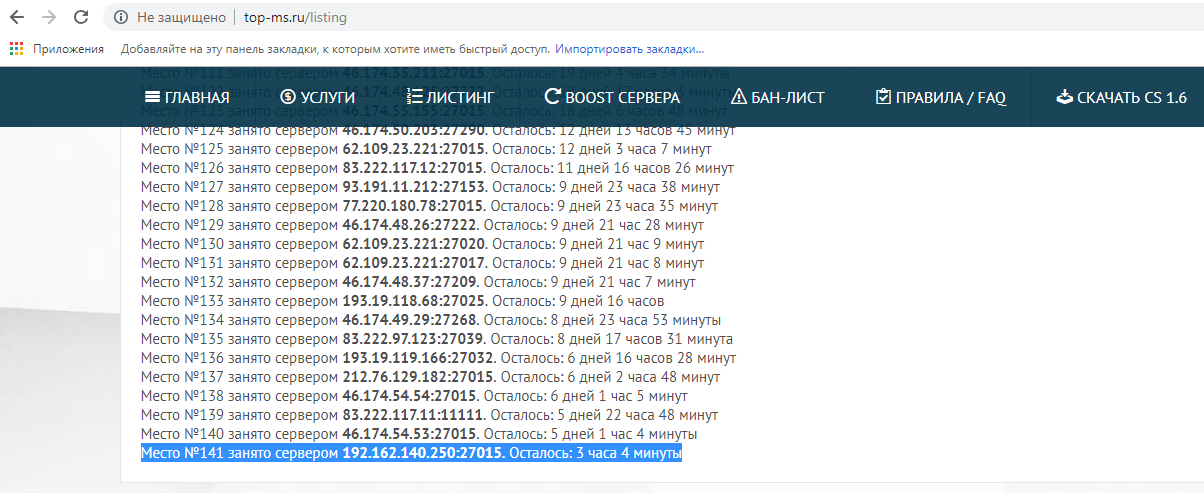Click server address 62.109.23.221:27020
This screenshot has width=1204, height=493.
pos(414,244)
